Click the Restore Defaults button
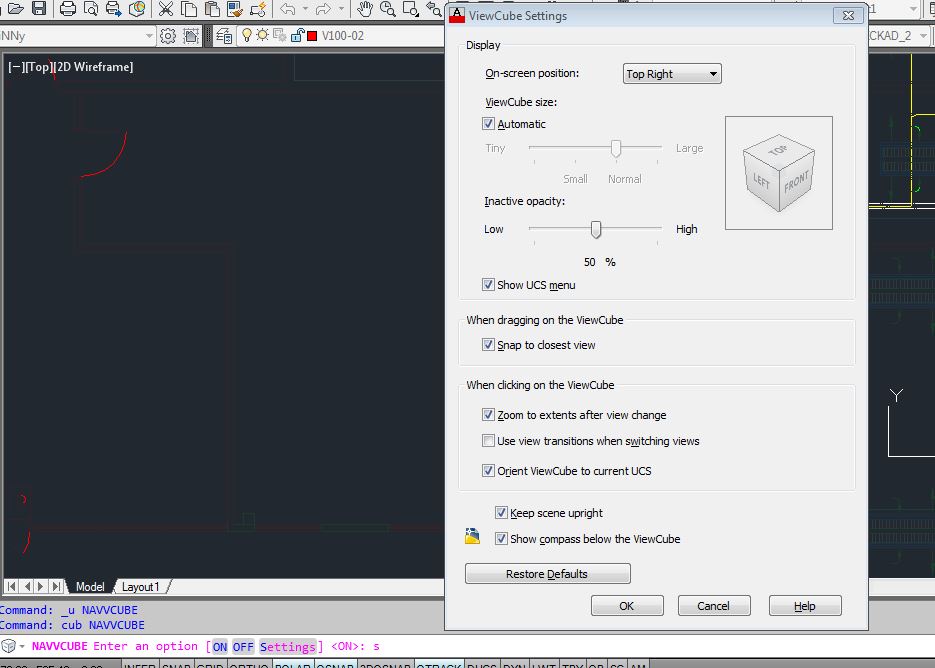Viewport: 935px width, 668px height. coord(547,573)
